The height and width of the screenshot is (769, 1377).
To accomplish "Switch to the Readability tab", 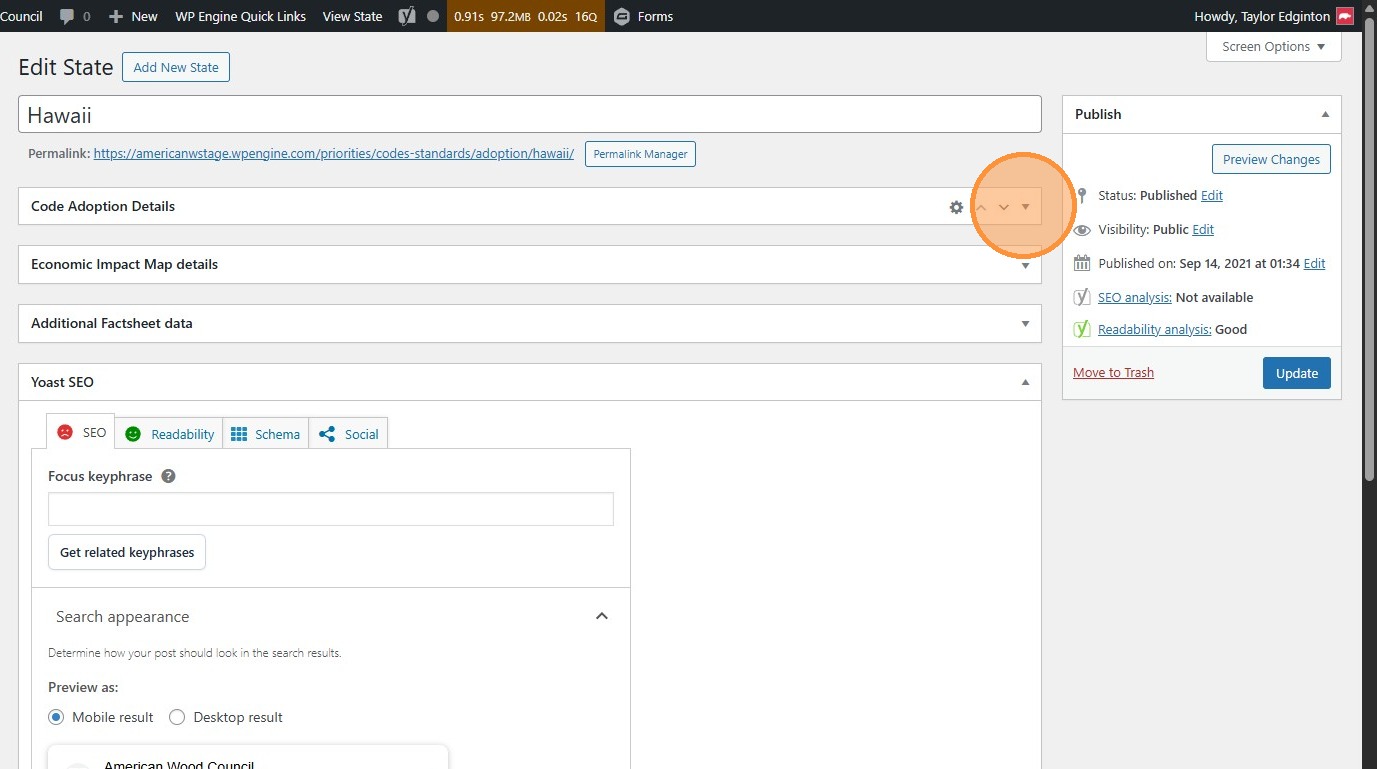I will coord(169,434).
